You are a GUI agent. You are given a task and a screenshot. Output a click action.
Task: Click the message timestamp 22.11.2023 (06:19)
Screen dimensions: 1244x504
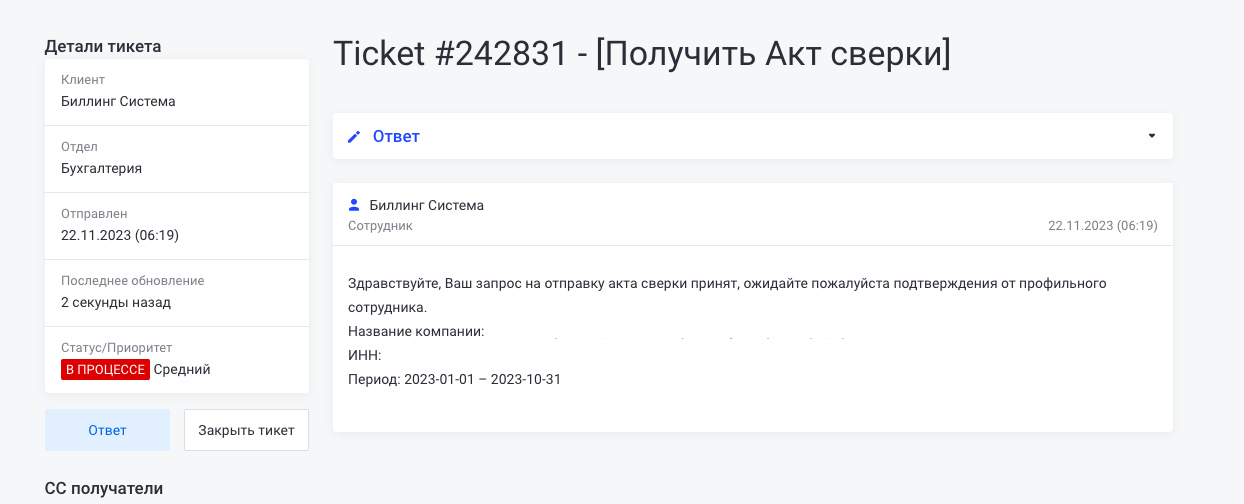[x=1103, y=226]
